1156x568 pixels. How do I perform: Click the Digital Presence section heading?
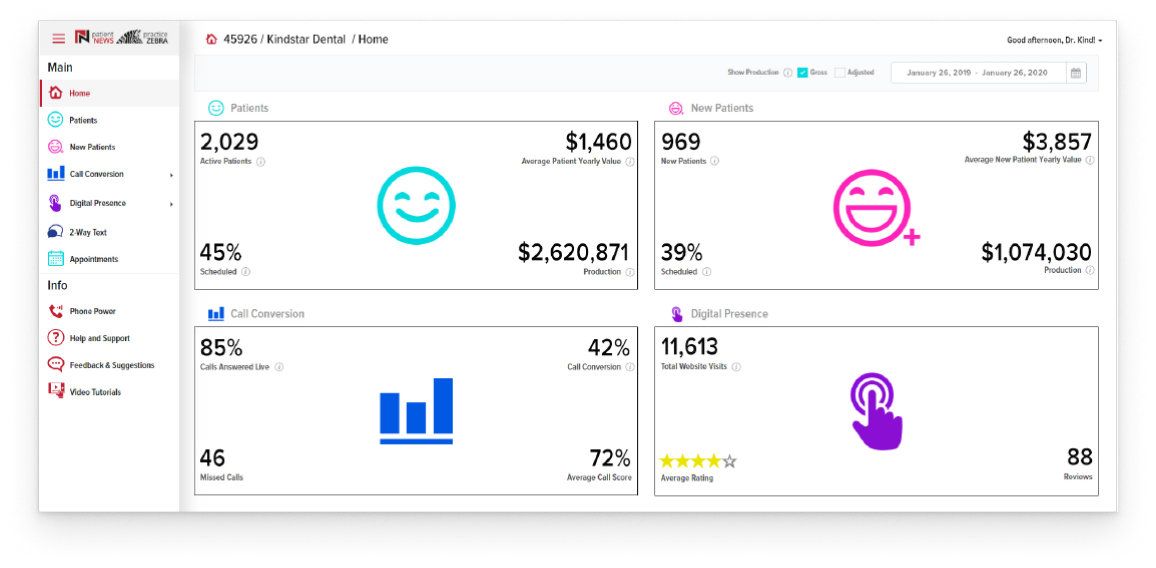[x=729, y=314]
